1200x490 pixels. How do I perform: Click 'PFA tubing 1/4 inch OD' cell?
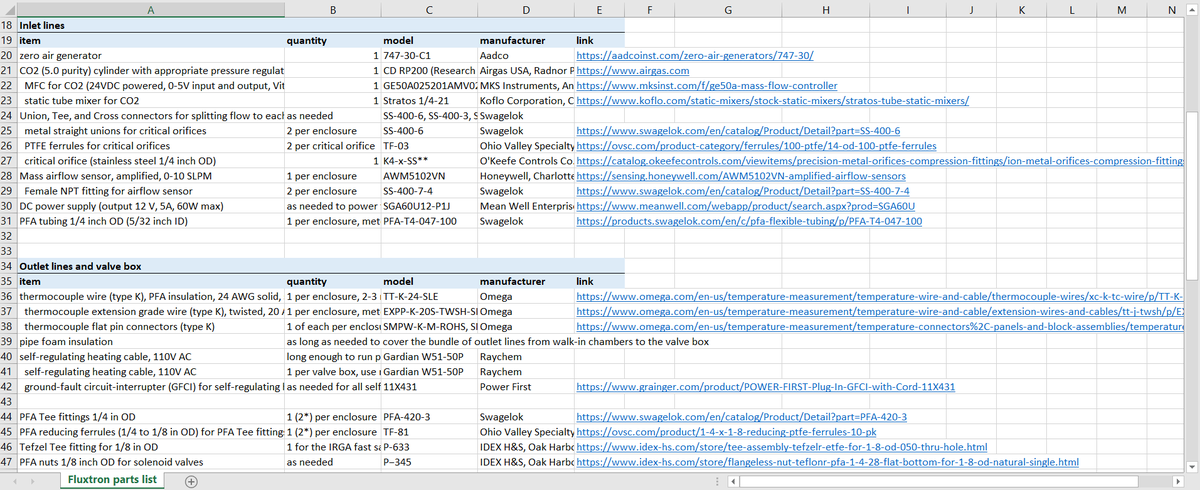(x=150, y=221)
